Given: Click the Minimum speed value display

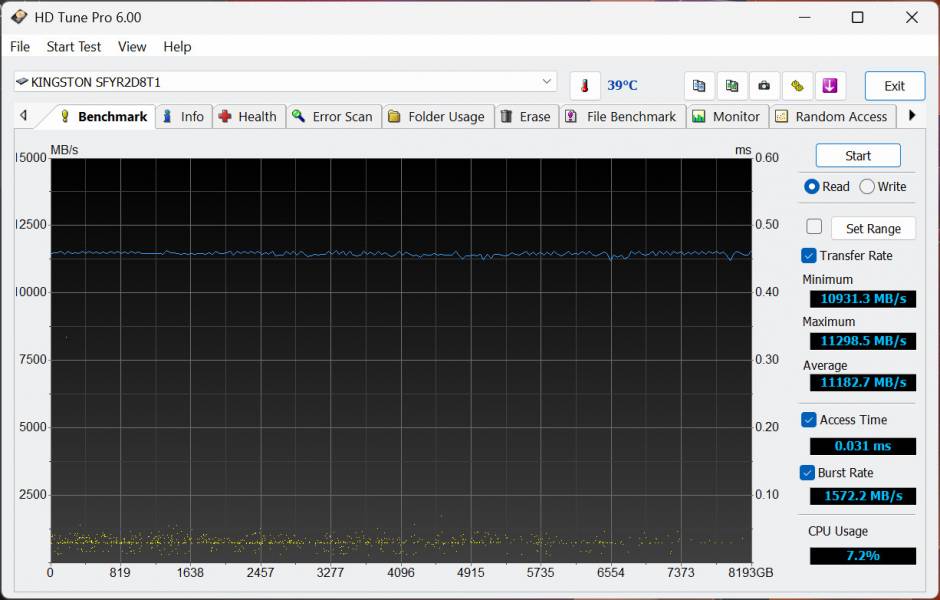Looking at the screenshot, I should pos(862,298).
